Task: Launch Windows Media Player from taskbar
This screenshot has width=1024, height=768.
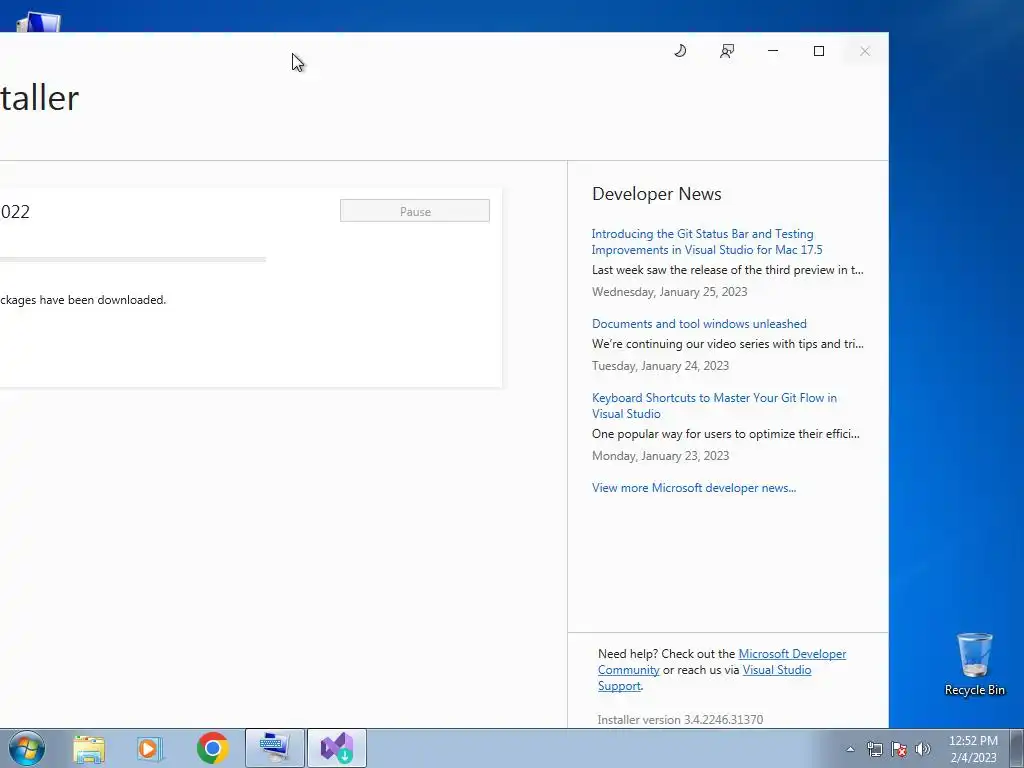Action: (x=150, y=748)
